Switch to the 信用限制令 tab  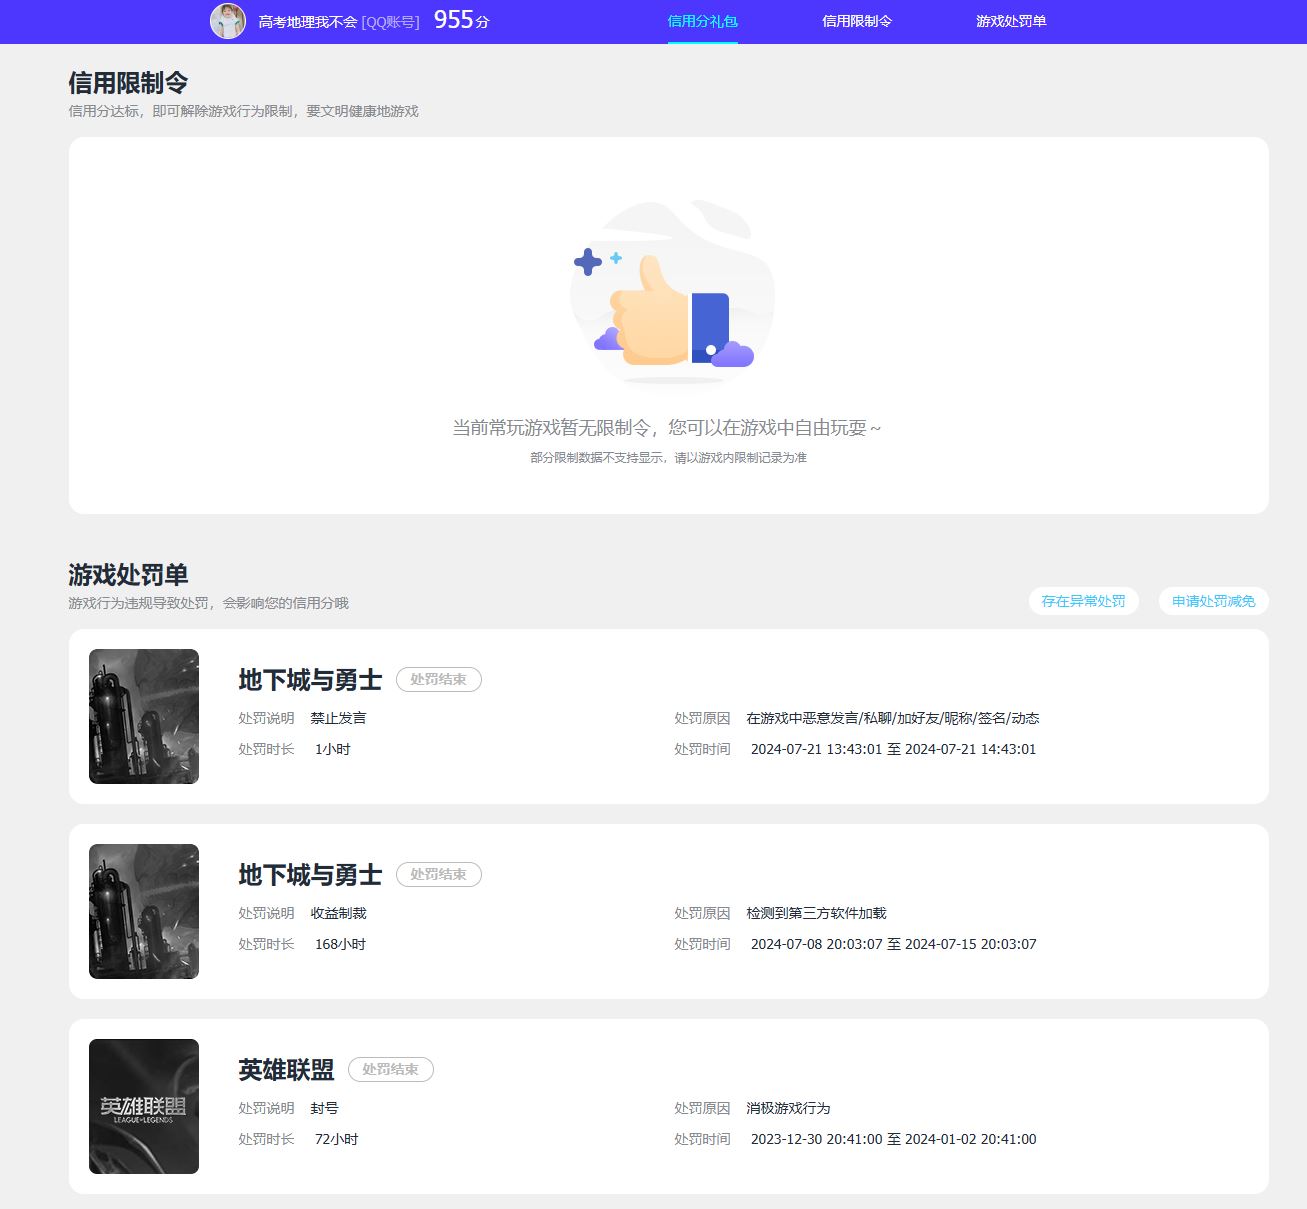pos(857,21)
